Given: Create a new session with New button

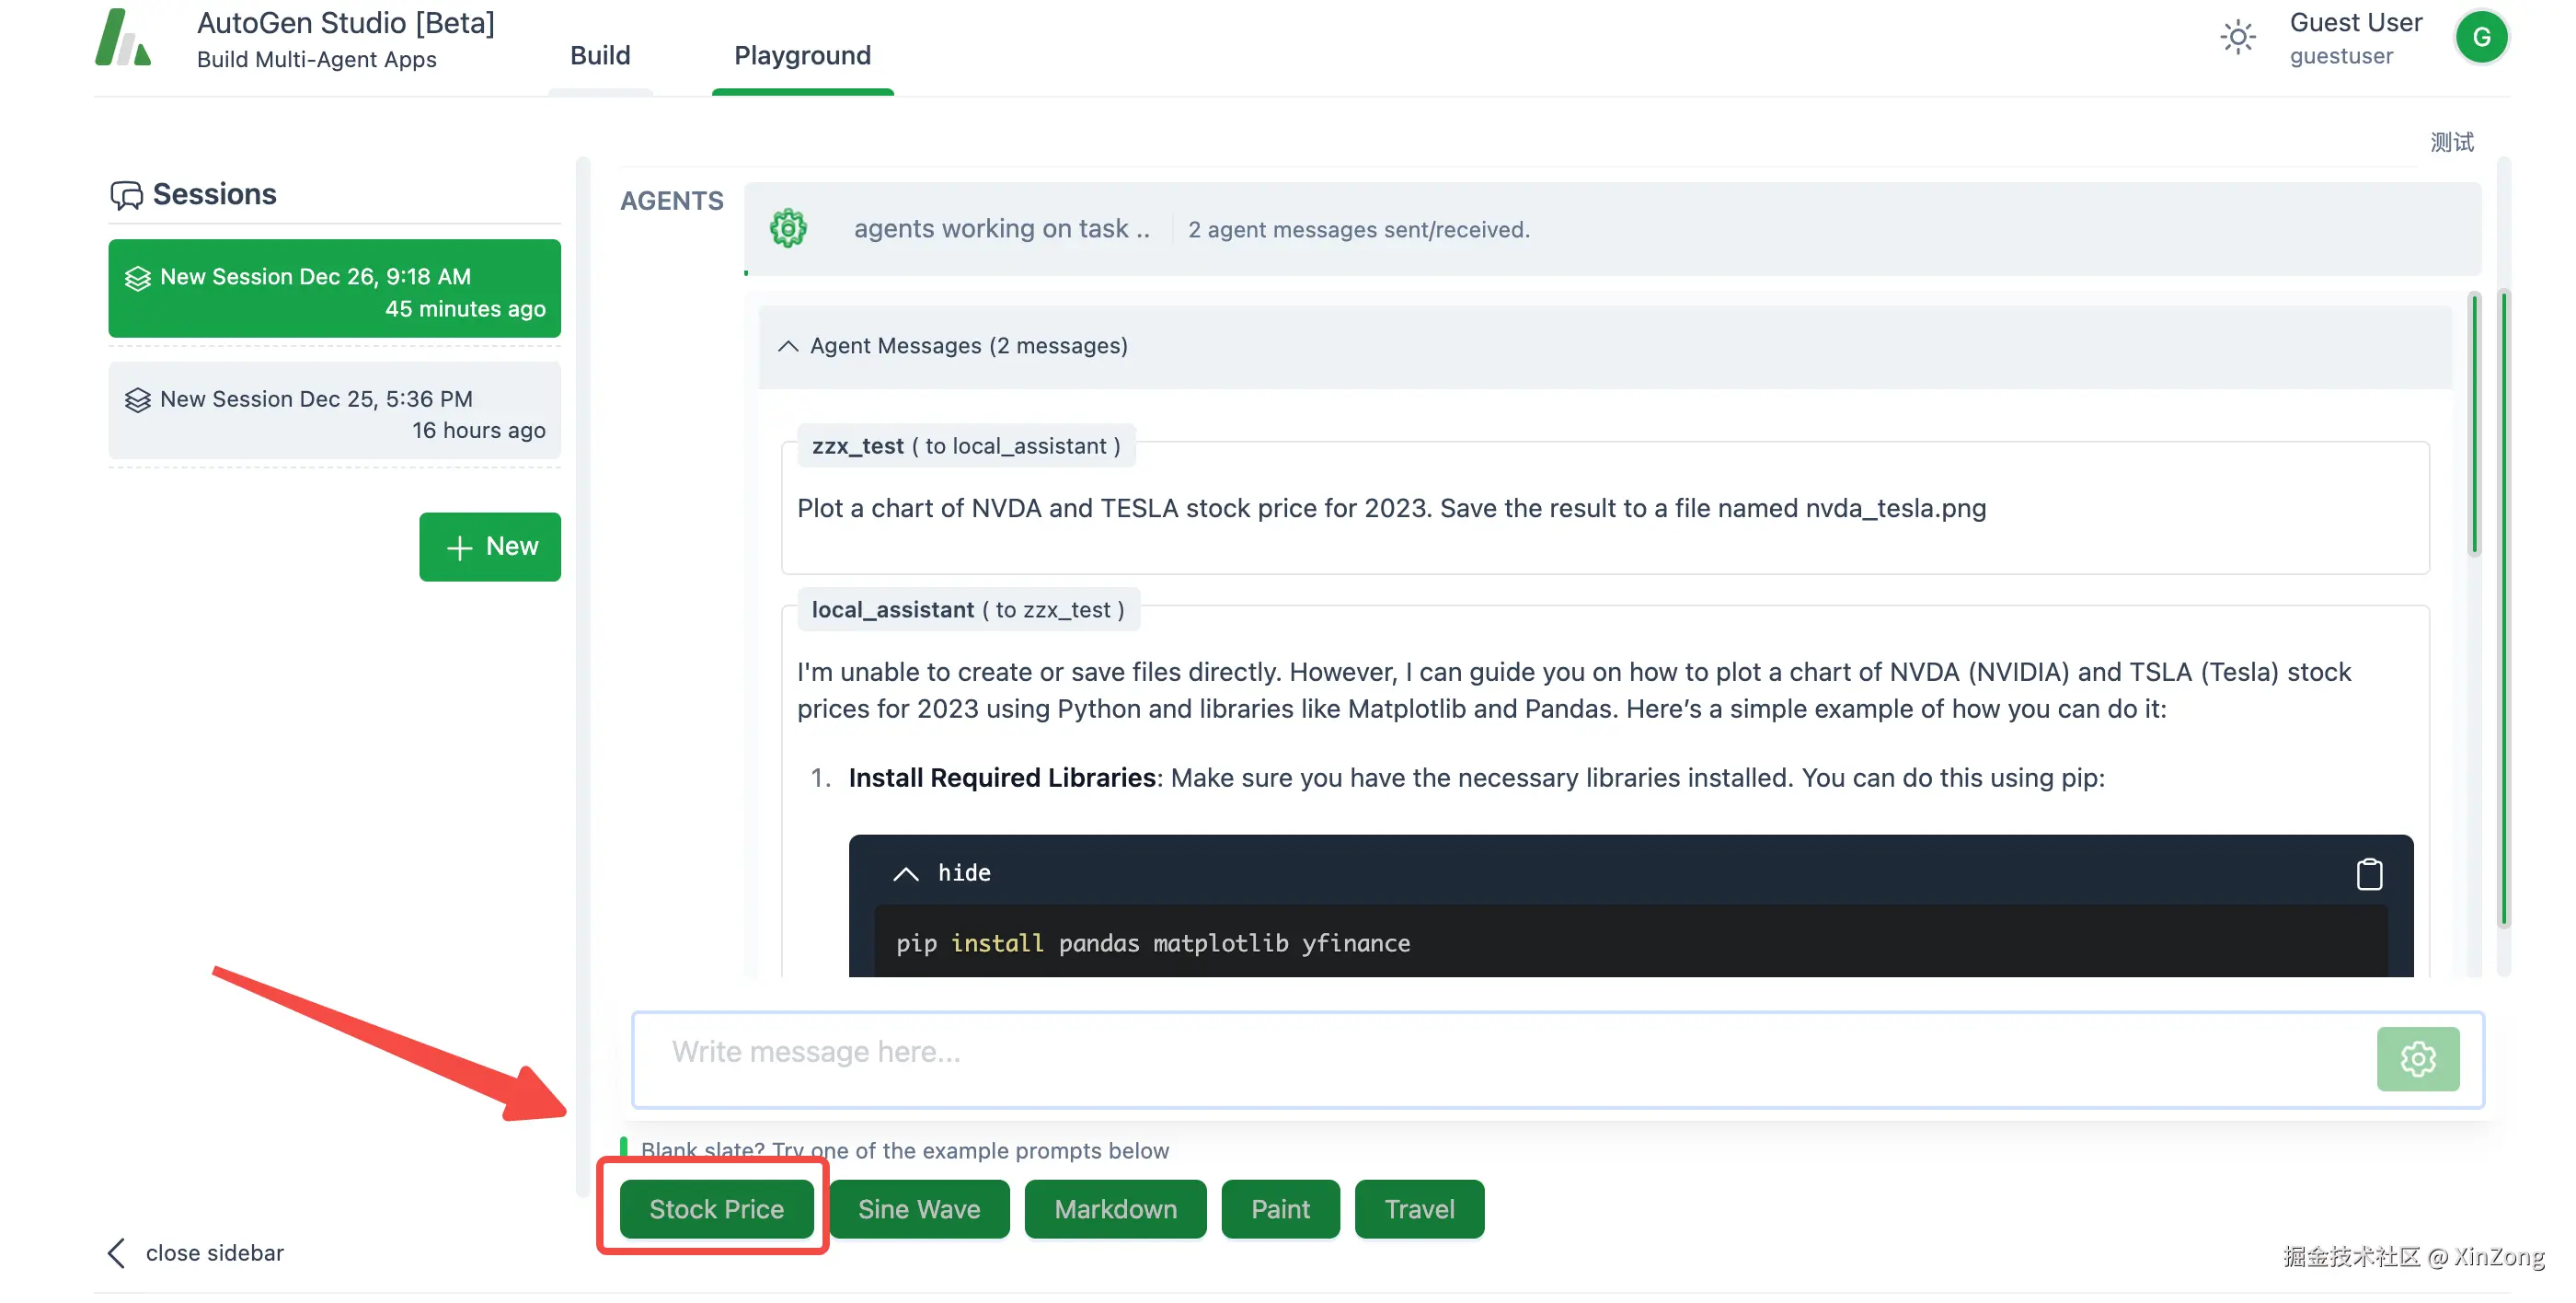Looking at the screenshot, I should click(490, 547).
